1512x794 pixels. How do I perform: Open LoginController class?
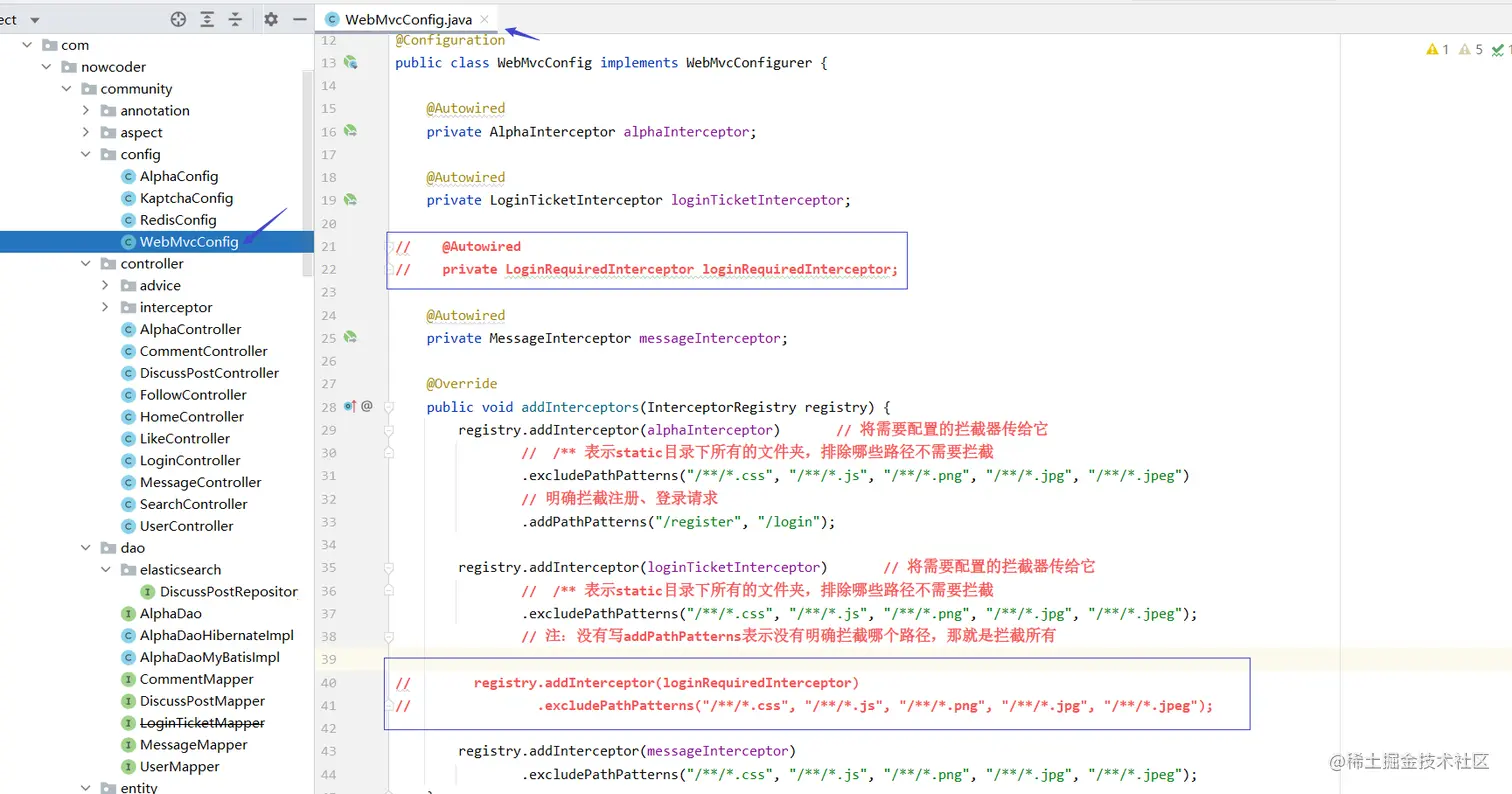[x=190, y=461]
